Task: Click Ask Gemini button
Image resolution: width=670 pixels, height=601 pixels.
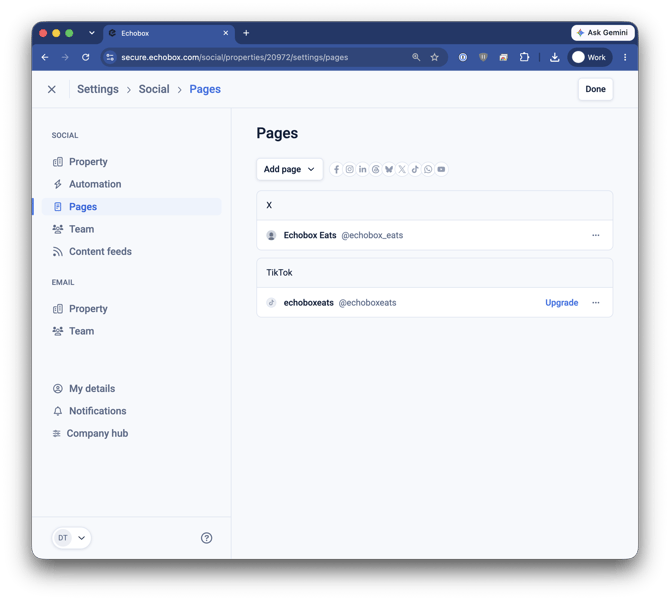Action: click(x=602, y=33)
